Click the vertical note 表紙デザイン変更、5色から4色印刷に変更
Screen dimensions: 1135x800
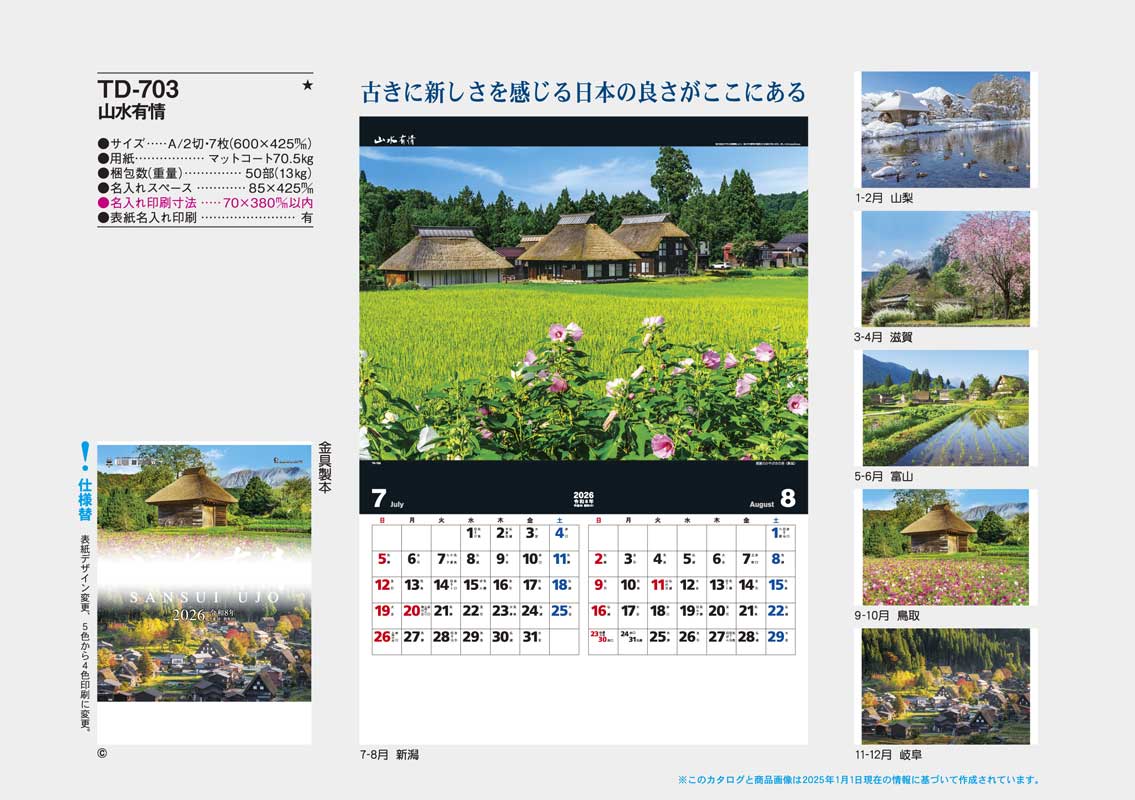(85, 632)
